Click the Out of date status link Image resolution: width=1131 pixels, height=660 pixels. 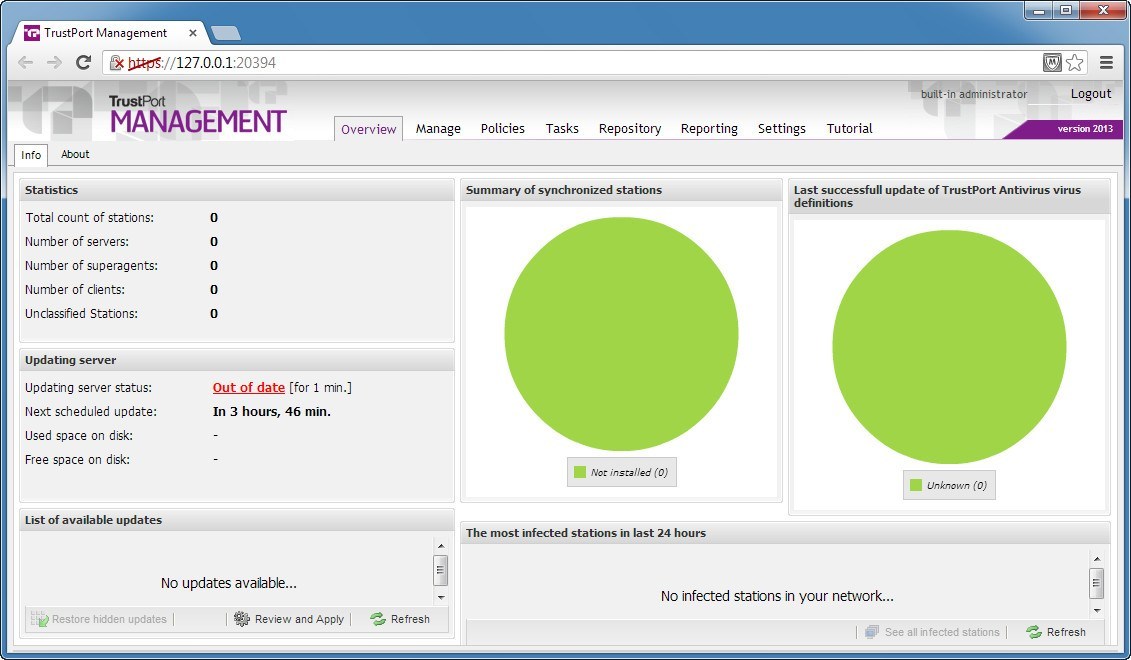point(247,387)
